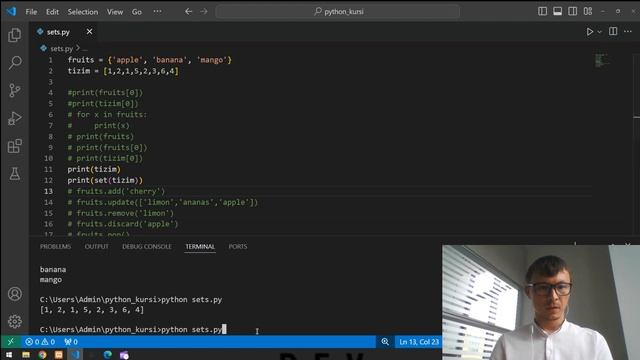Click line number 13 in the gutter

pos(49,191)
